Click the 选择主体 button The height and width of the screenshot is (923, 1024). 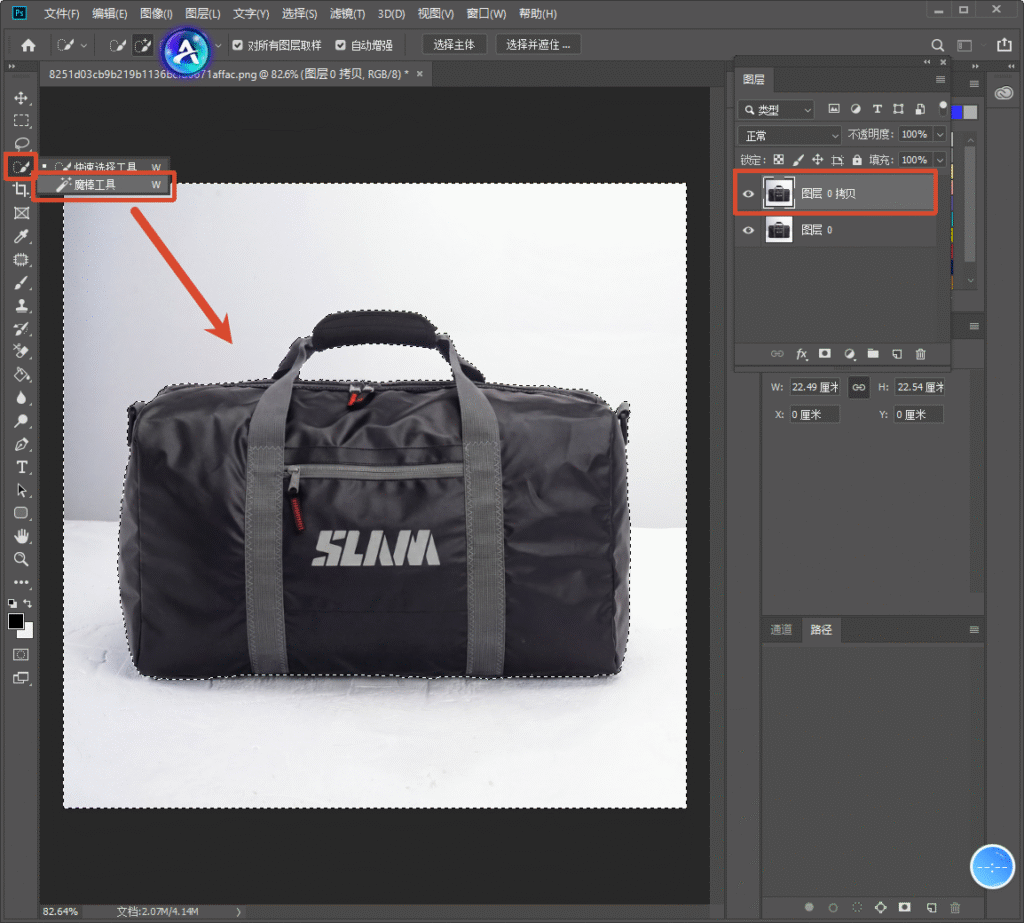pos(454,44)
